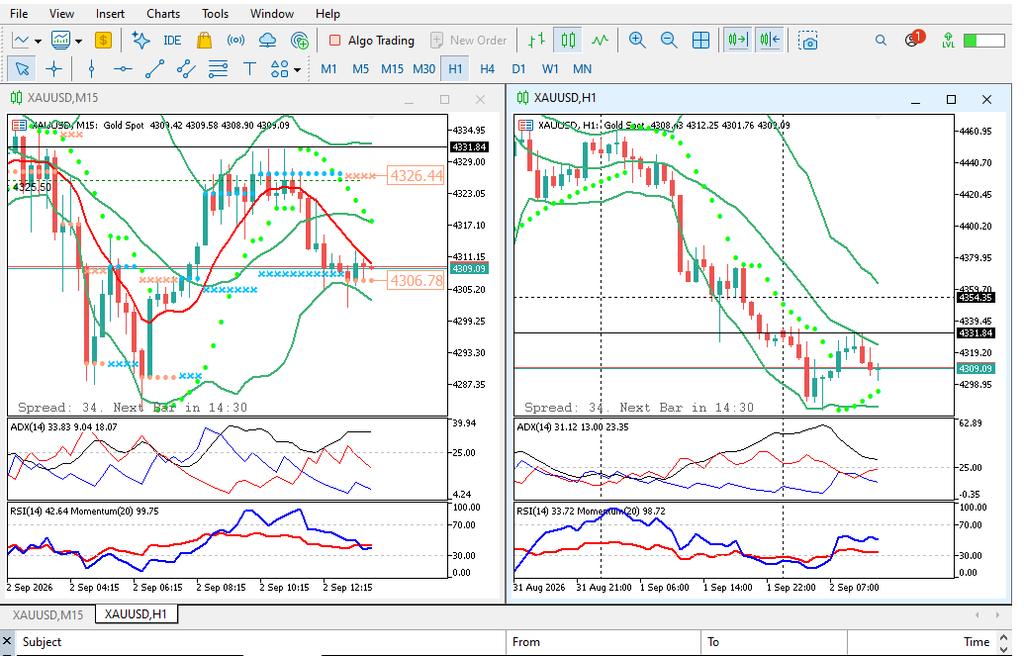Open the Insert menu
Image resolution: width=1024 pixels, height=656 pixels.
click(x=110, y=13)
